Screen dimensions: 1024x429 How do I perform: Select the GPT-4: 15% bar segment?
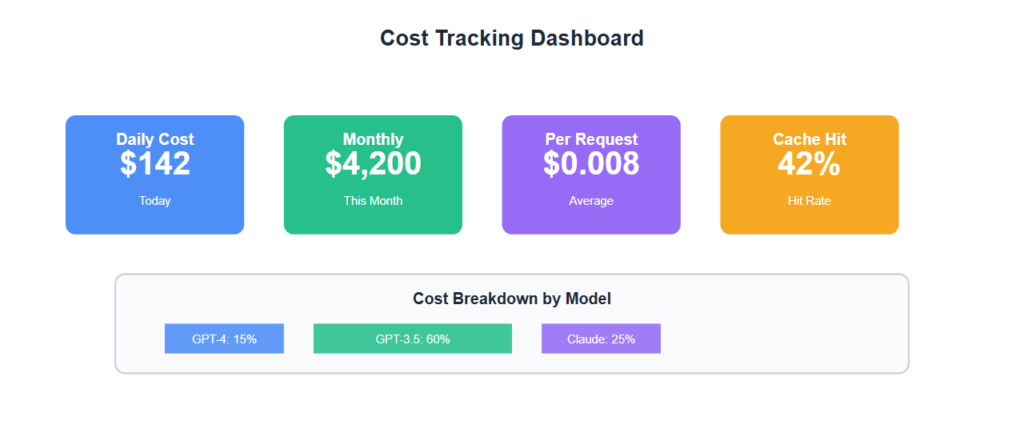pos(224,339)
